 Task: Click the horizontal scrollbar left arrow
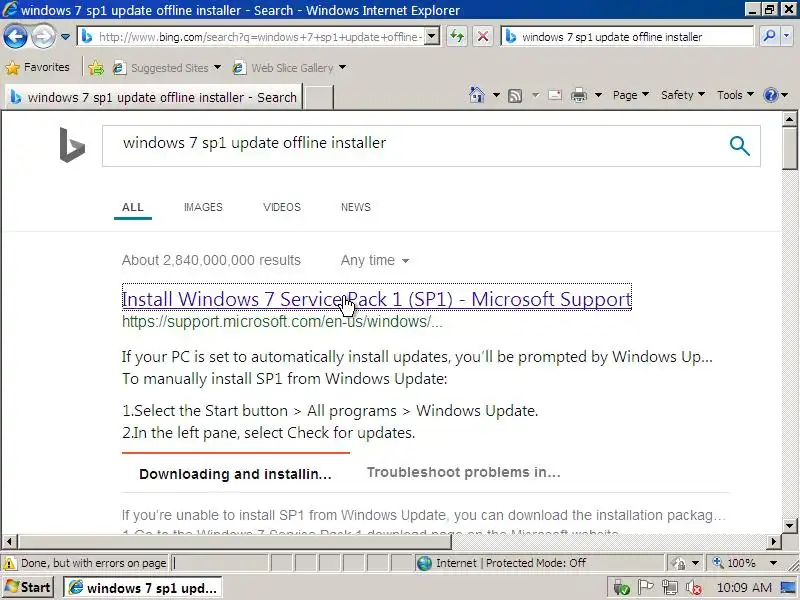click(9, 541)
